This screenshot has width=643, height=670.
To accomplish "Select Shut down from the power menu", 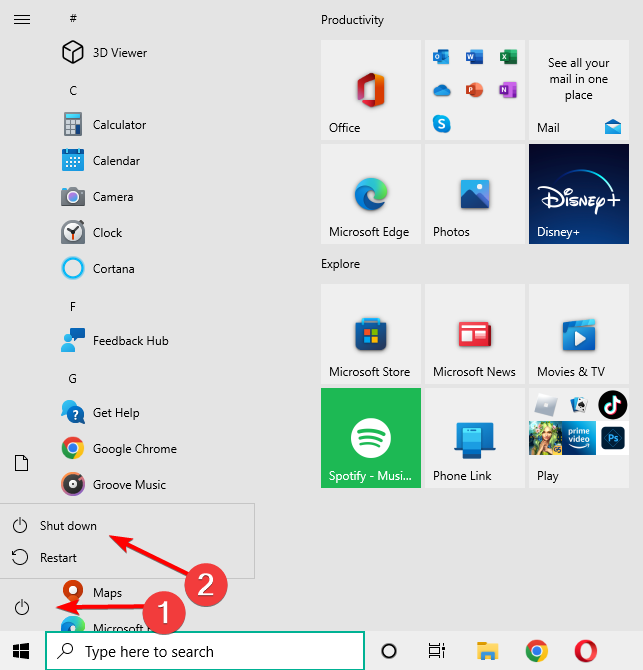I will pos(127,526).
